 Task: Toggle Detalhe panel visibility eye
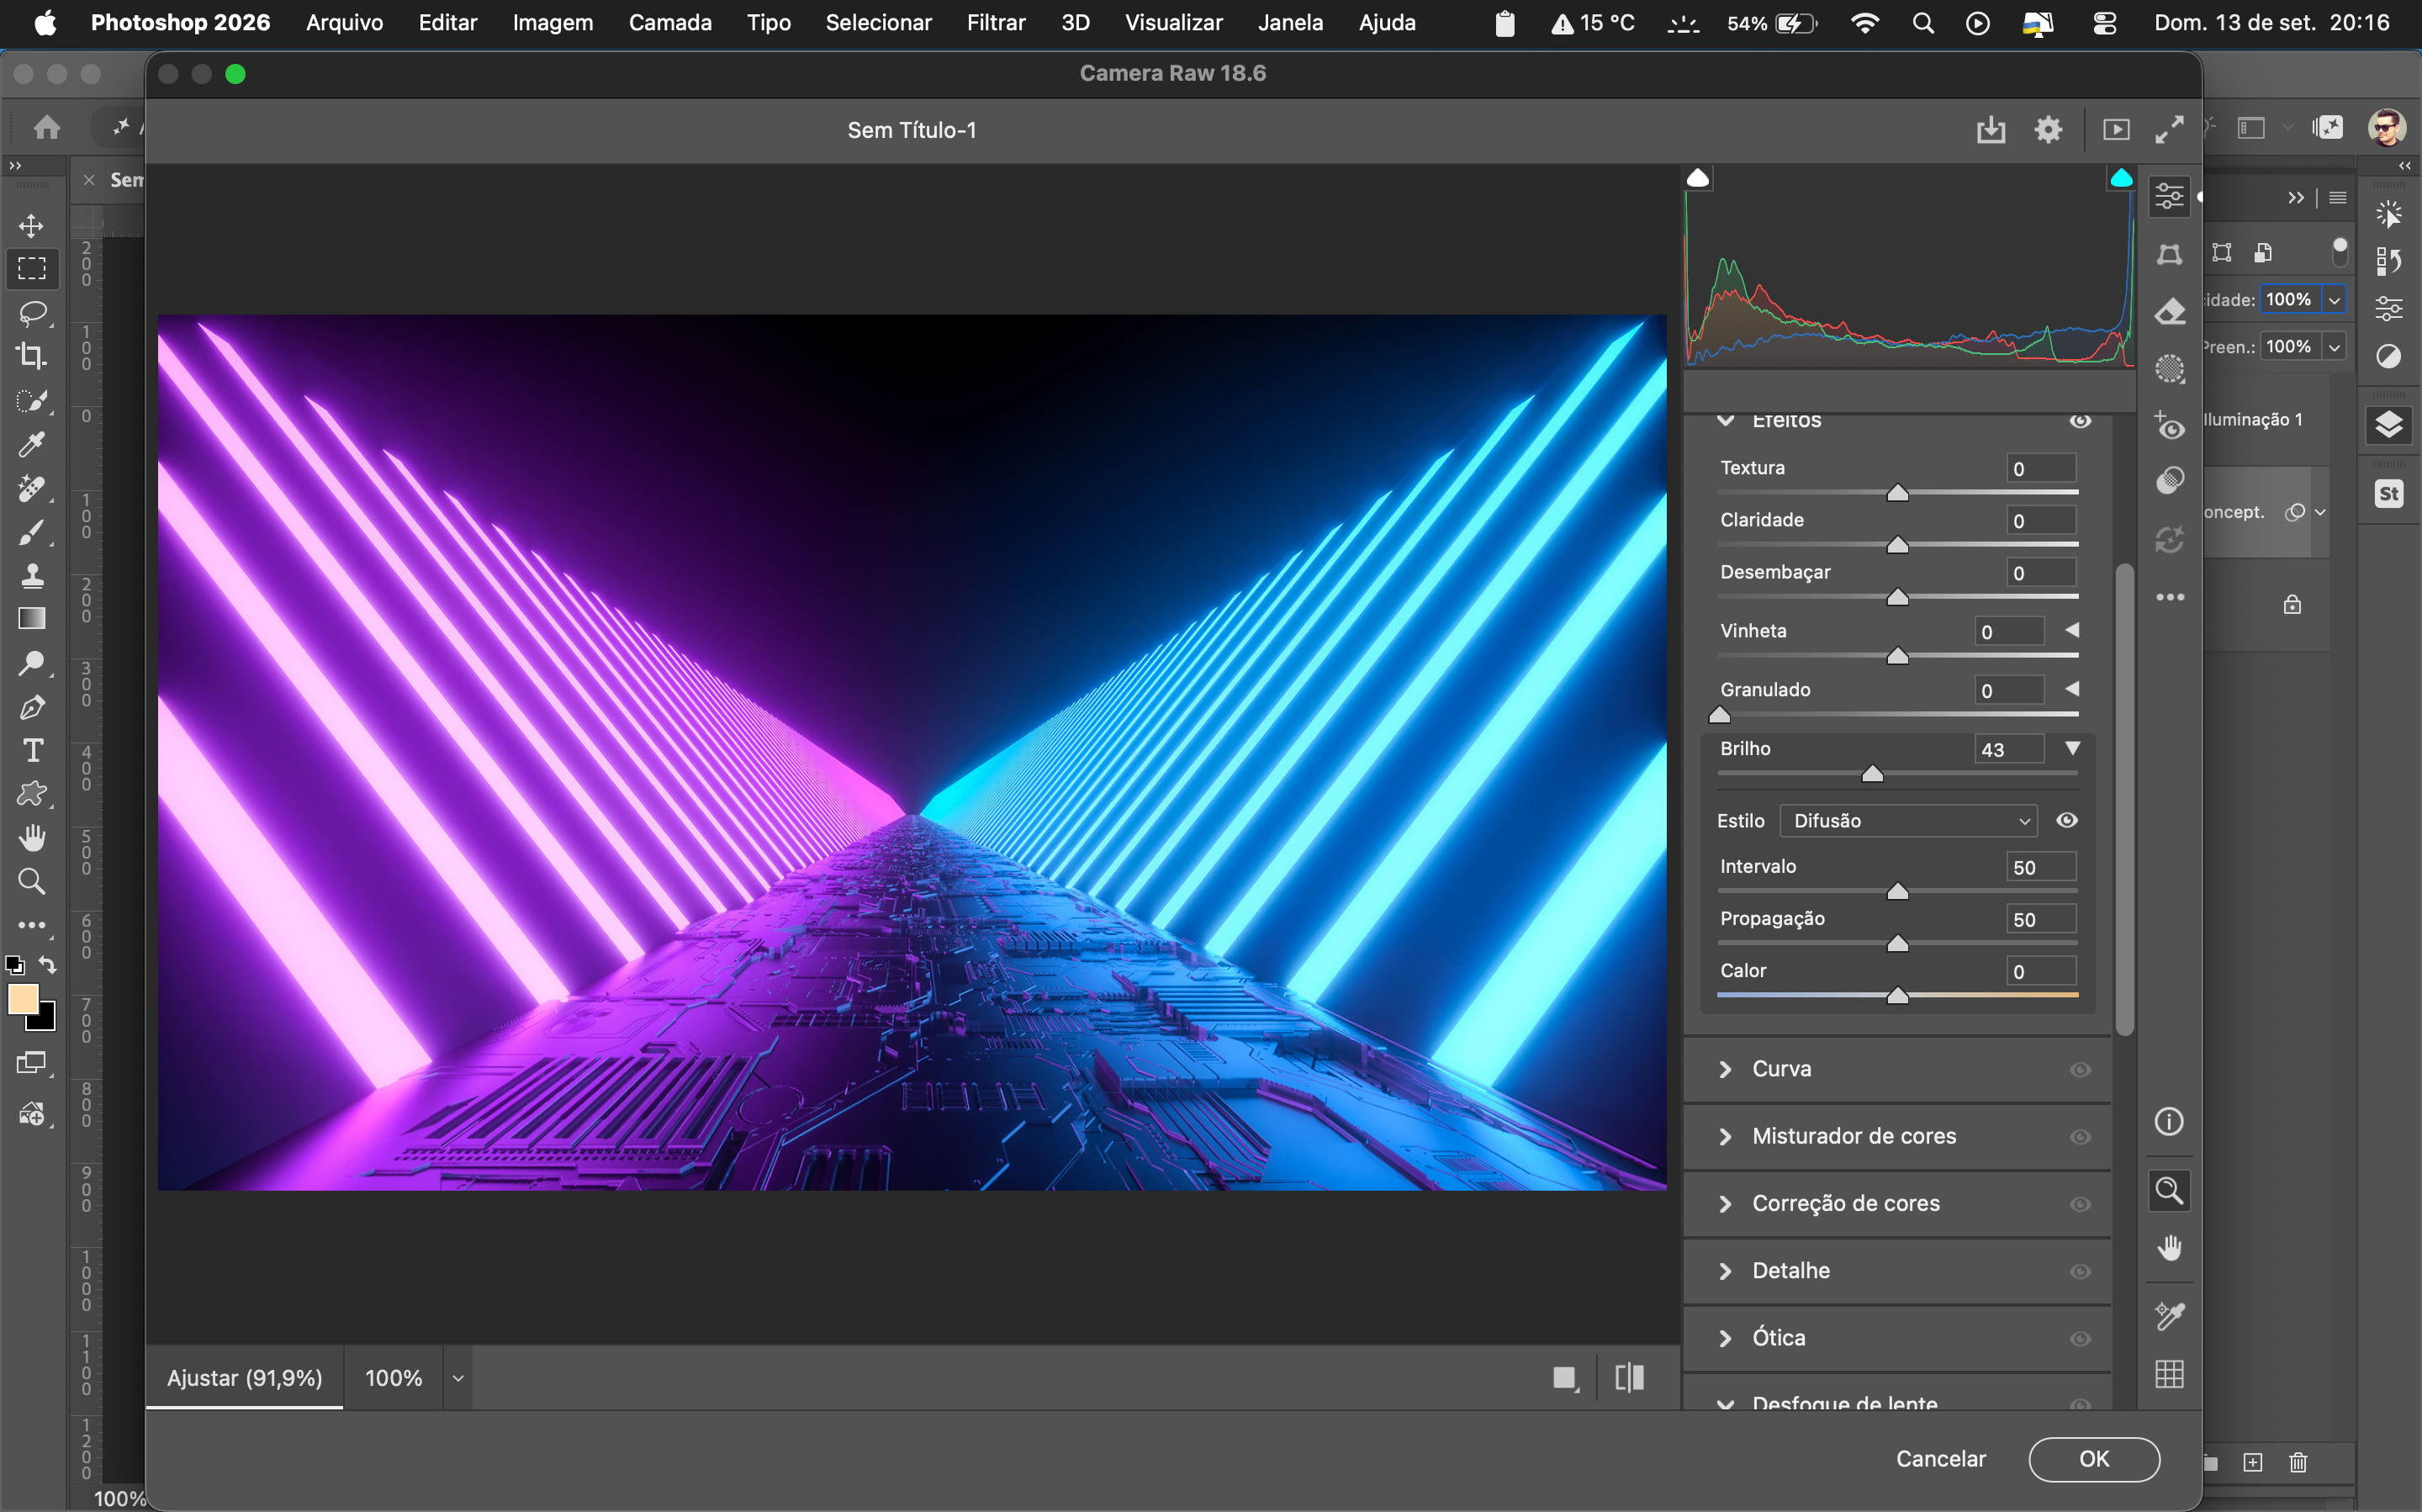(2080, 1271)
